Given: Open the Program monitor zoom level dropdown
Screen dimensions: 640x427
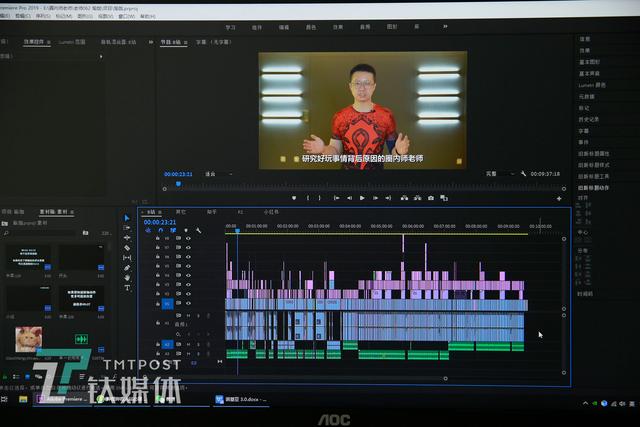Looking at the screenshot, I should [218, 174].
